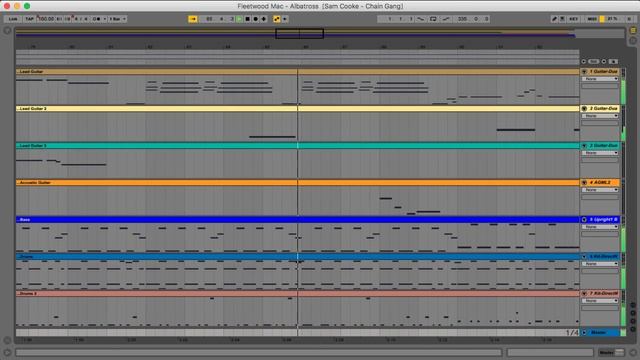Fold the 5 Upright B track

[x=584, y=220]
